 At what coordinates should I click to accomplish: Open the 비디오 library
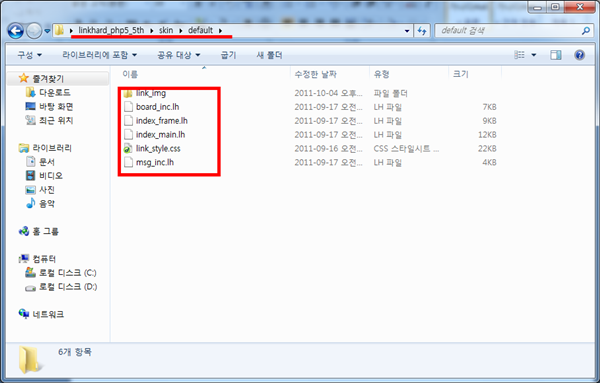51,176
